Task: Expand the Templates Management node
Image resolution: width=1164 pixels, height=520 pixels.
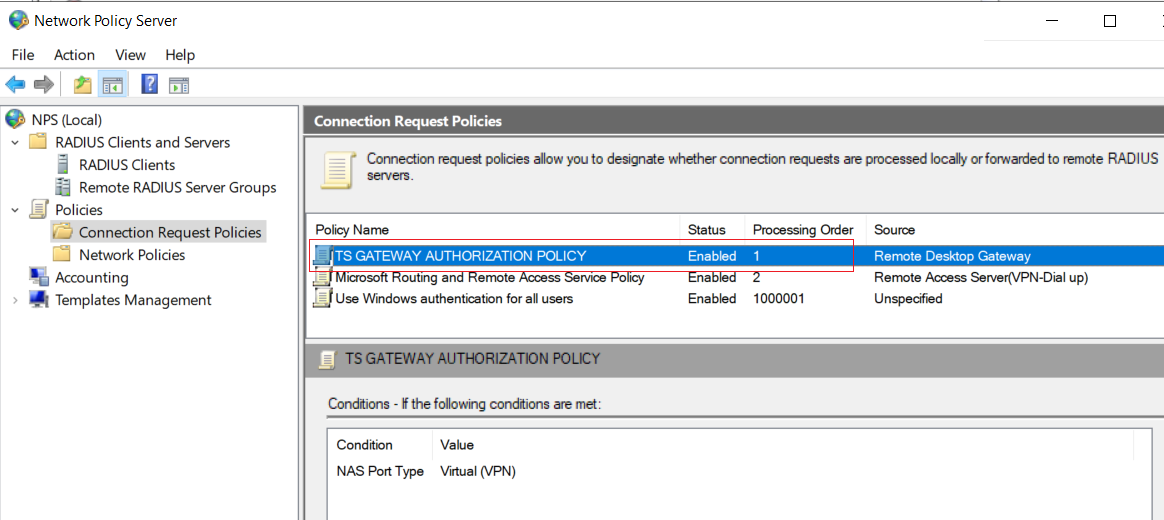Action: [15, 300]
